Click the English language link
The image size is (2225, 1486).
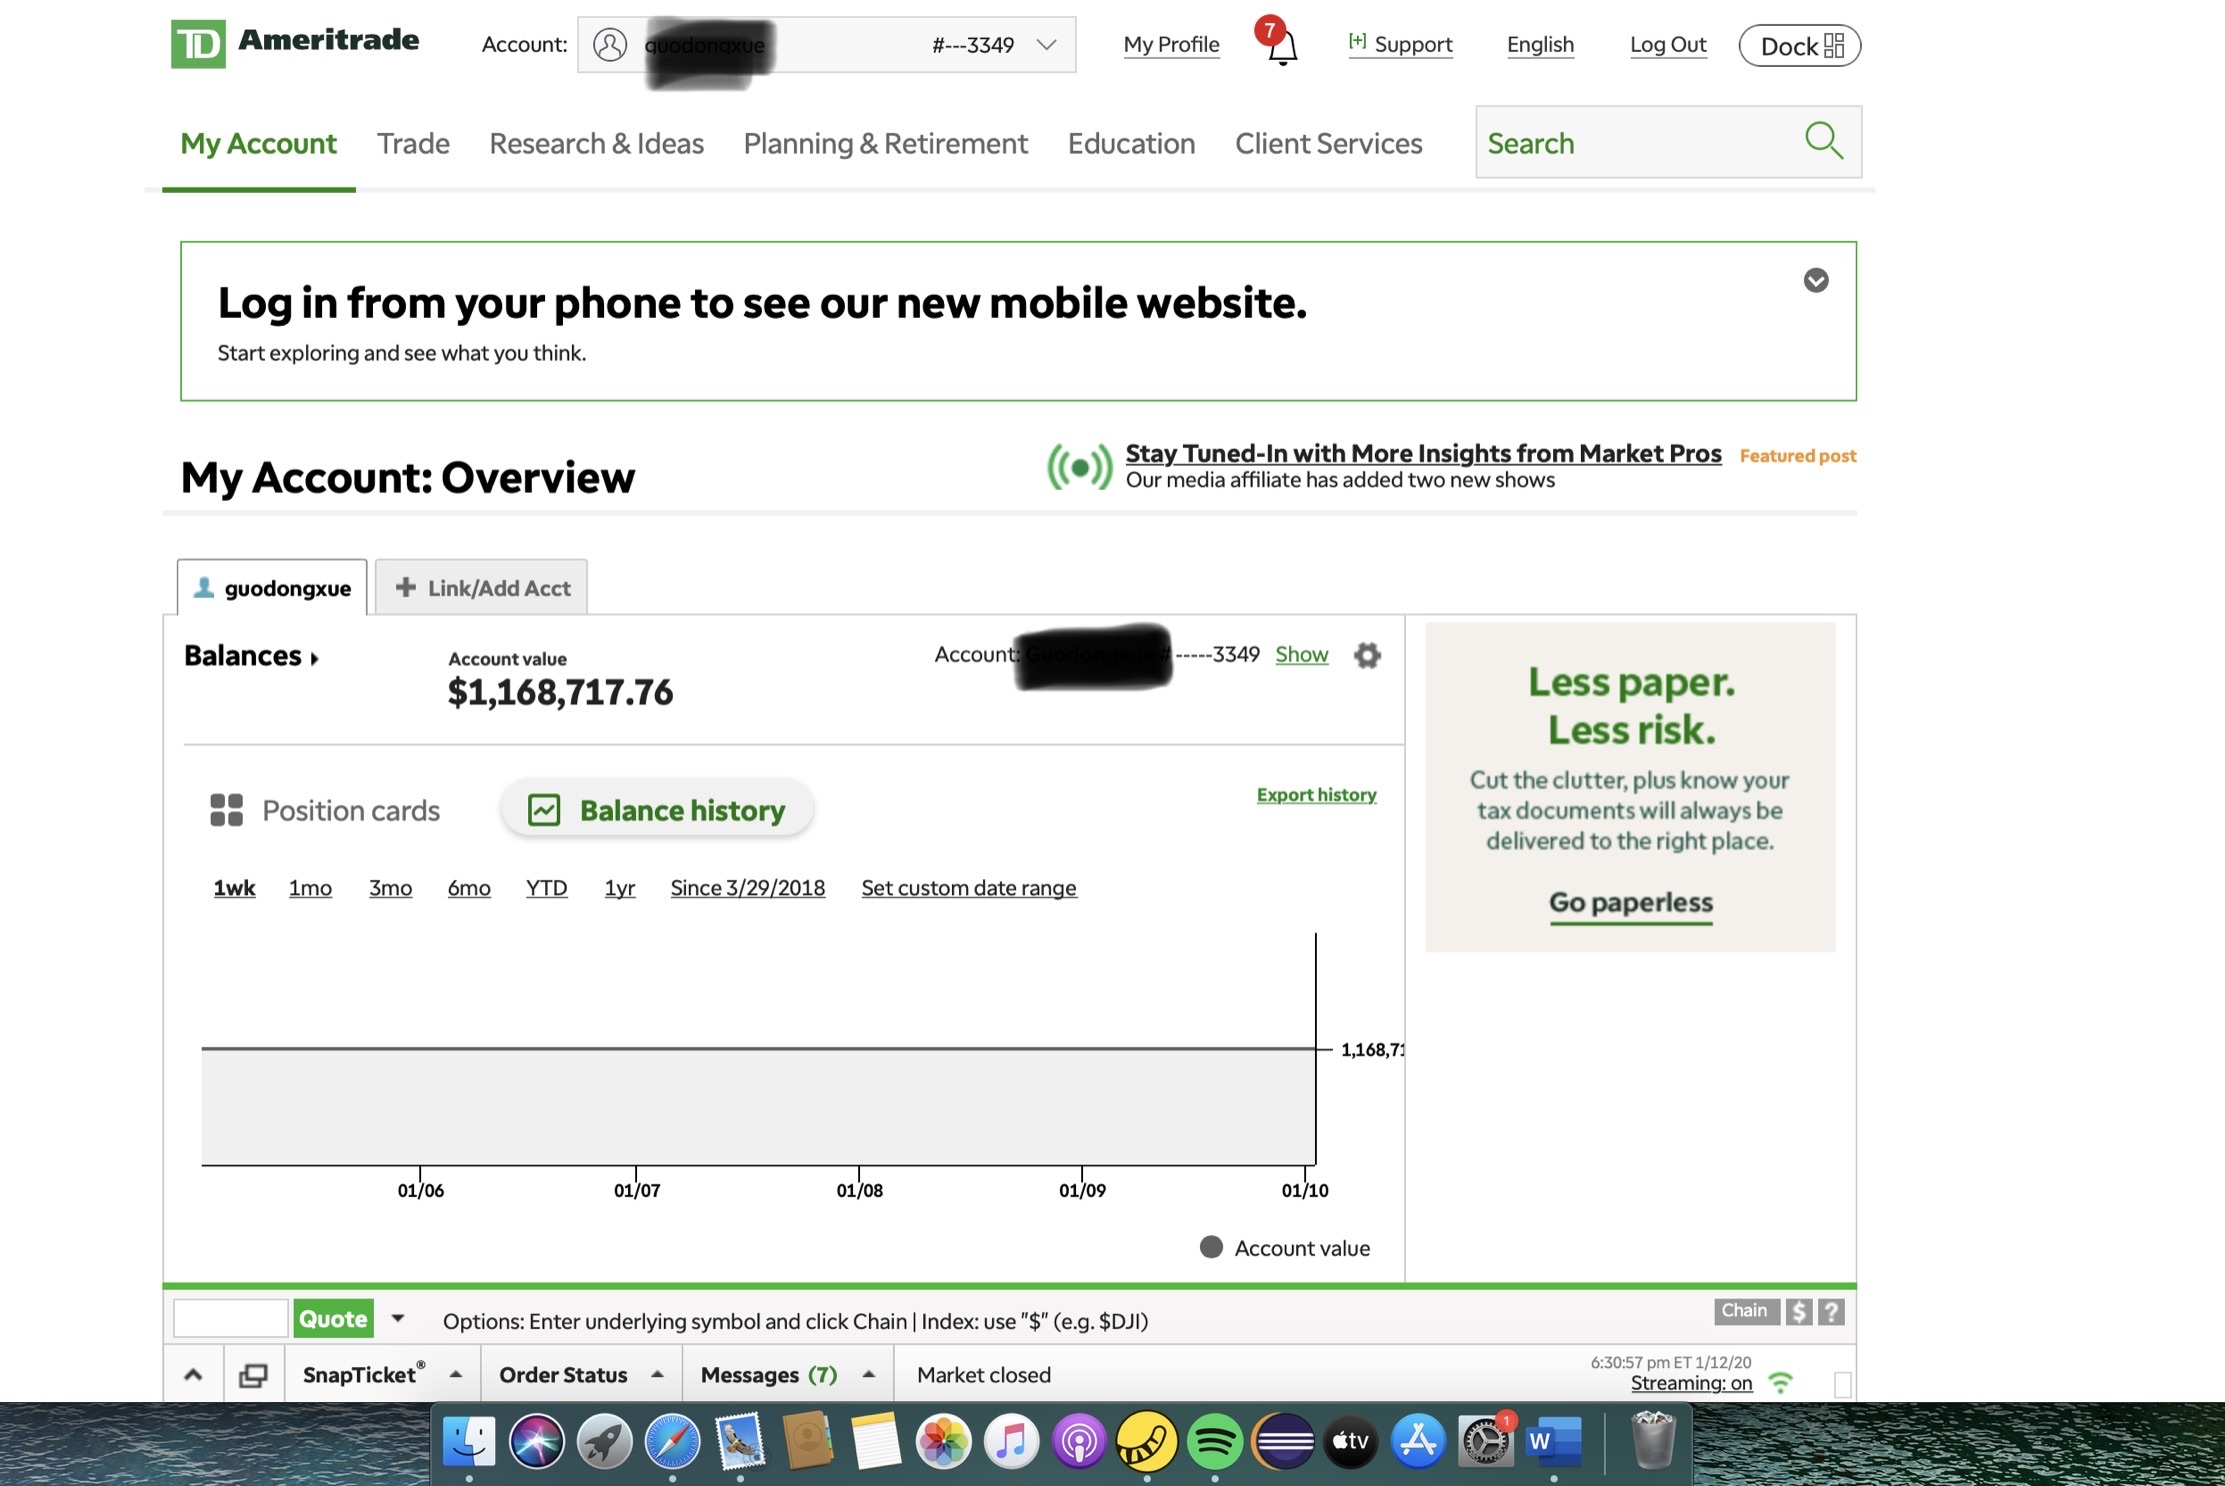1540,45
